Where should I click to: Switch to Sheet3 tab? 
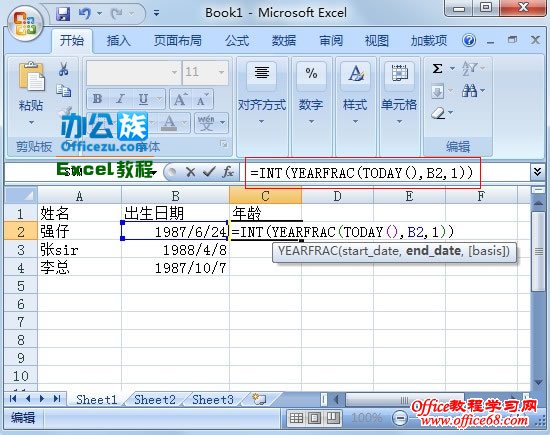(x=213, y=400)
